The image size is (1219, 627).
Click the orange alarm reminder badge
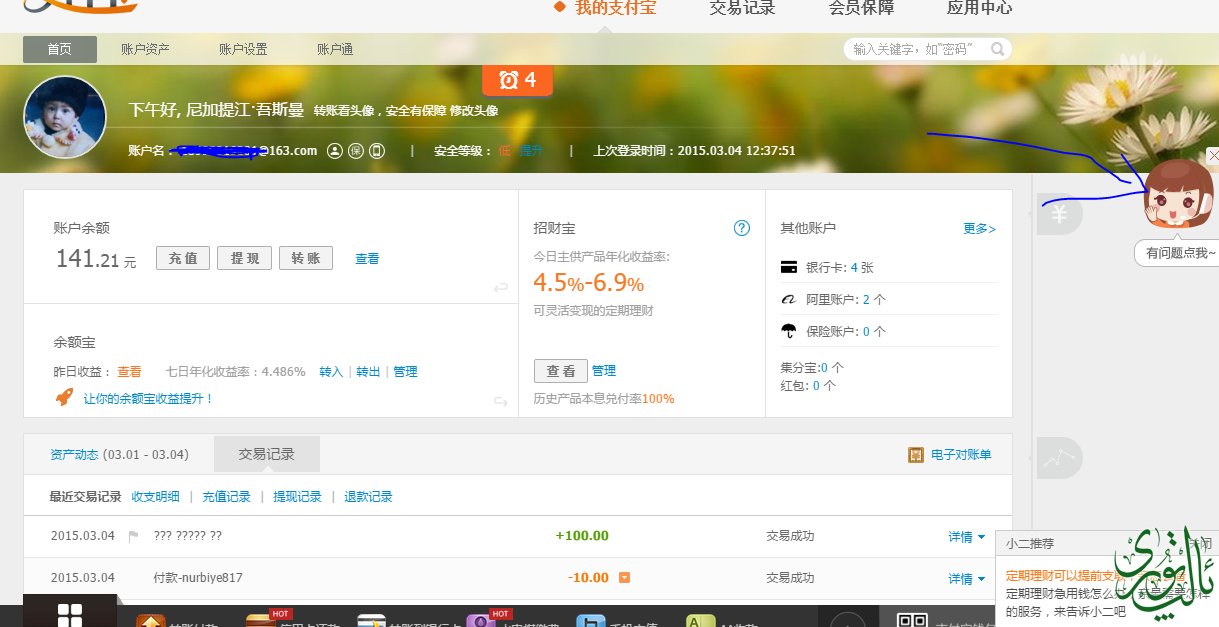517,80
